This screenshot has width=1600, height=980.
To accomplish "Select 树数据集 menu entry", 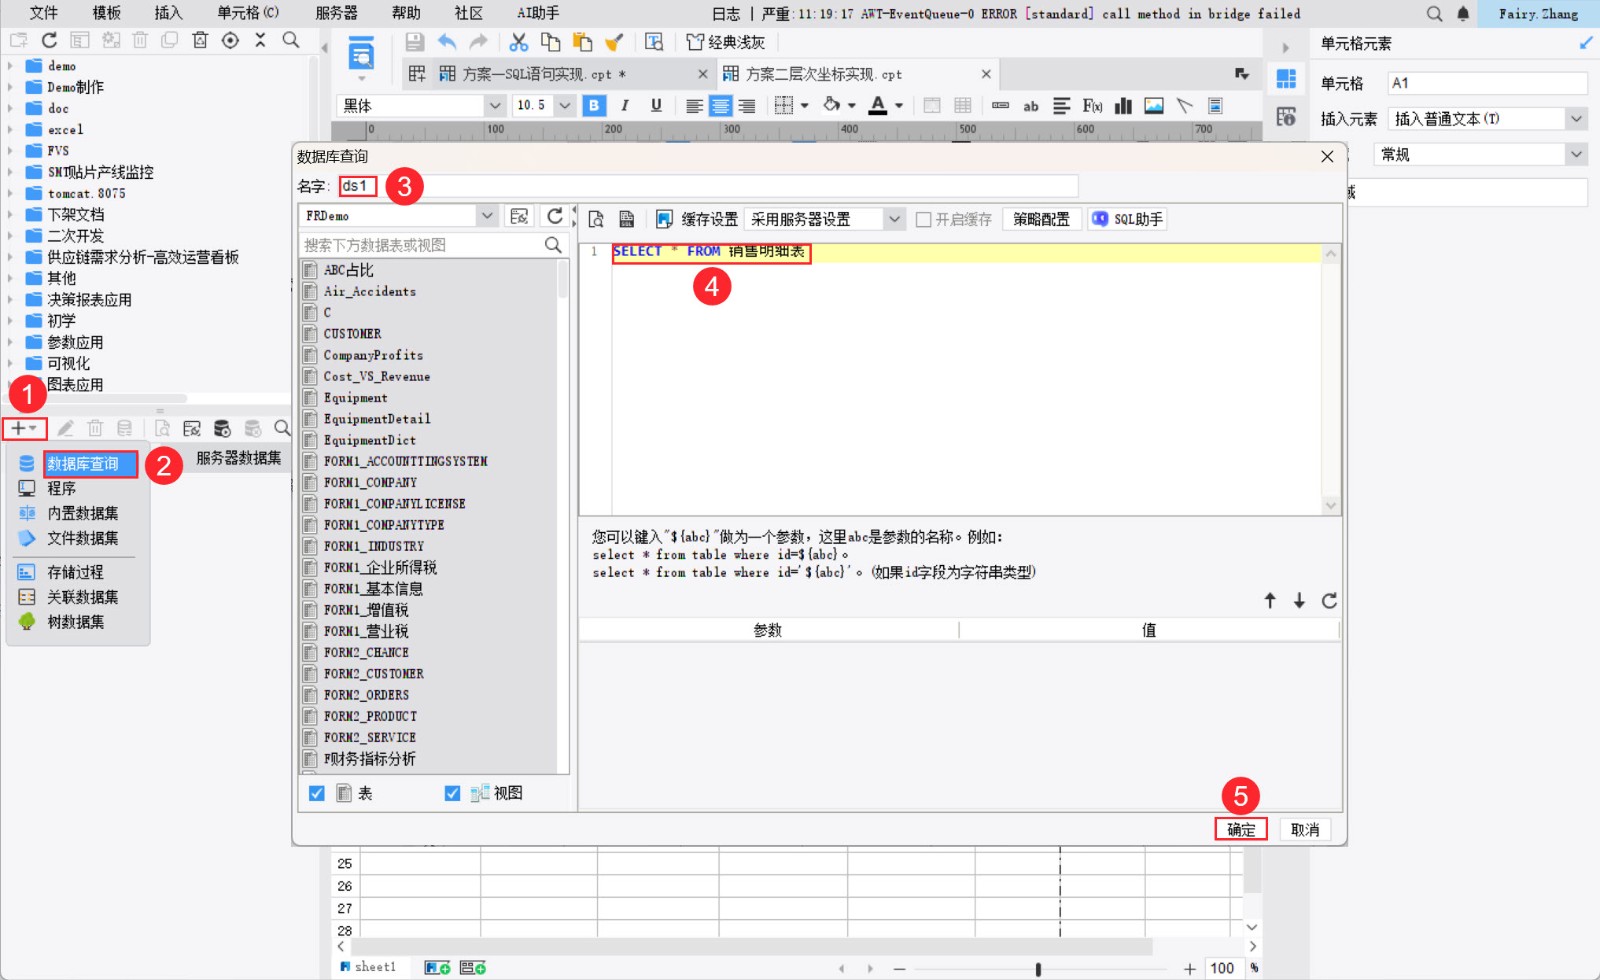I will coord(75,622).
